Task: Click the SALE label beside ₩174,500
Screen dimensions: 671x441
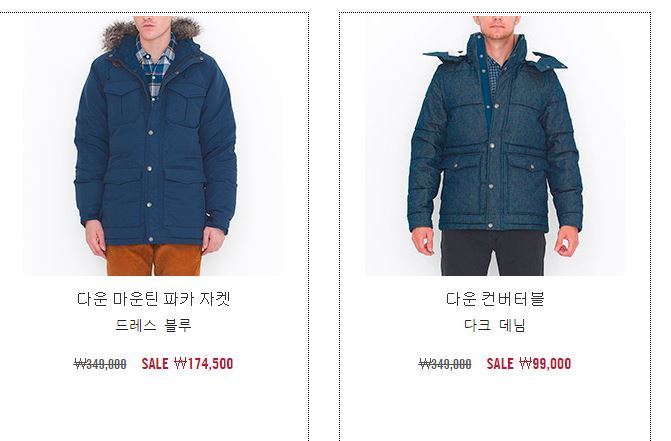Action: coord(155,364)
